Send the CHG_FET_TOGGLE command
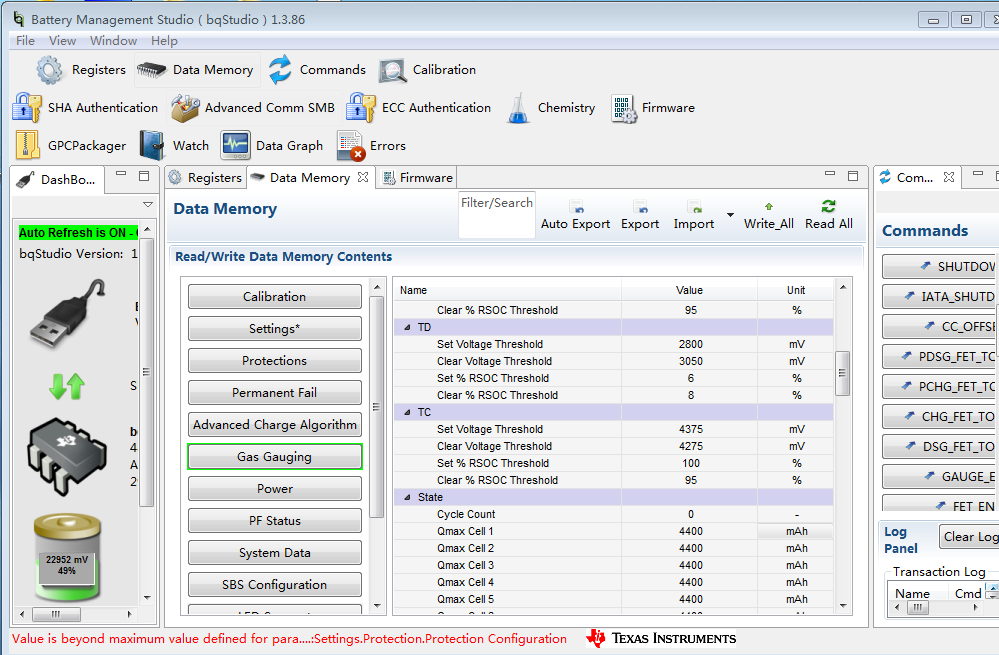This screenshot has width=999, height=655. click(x=940, y=417)
